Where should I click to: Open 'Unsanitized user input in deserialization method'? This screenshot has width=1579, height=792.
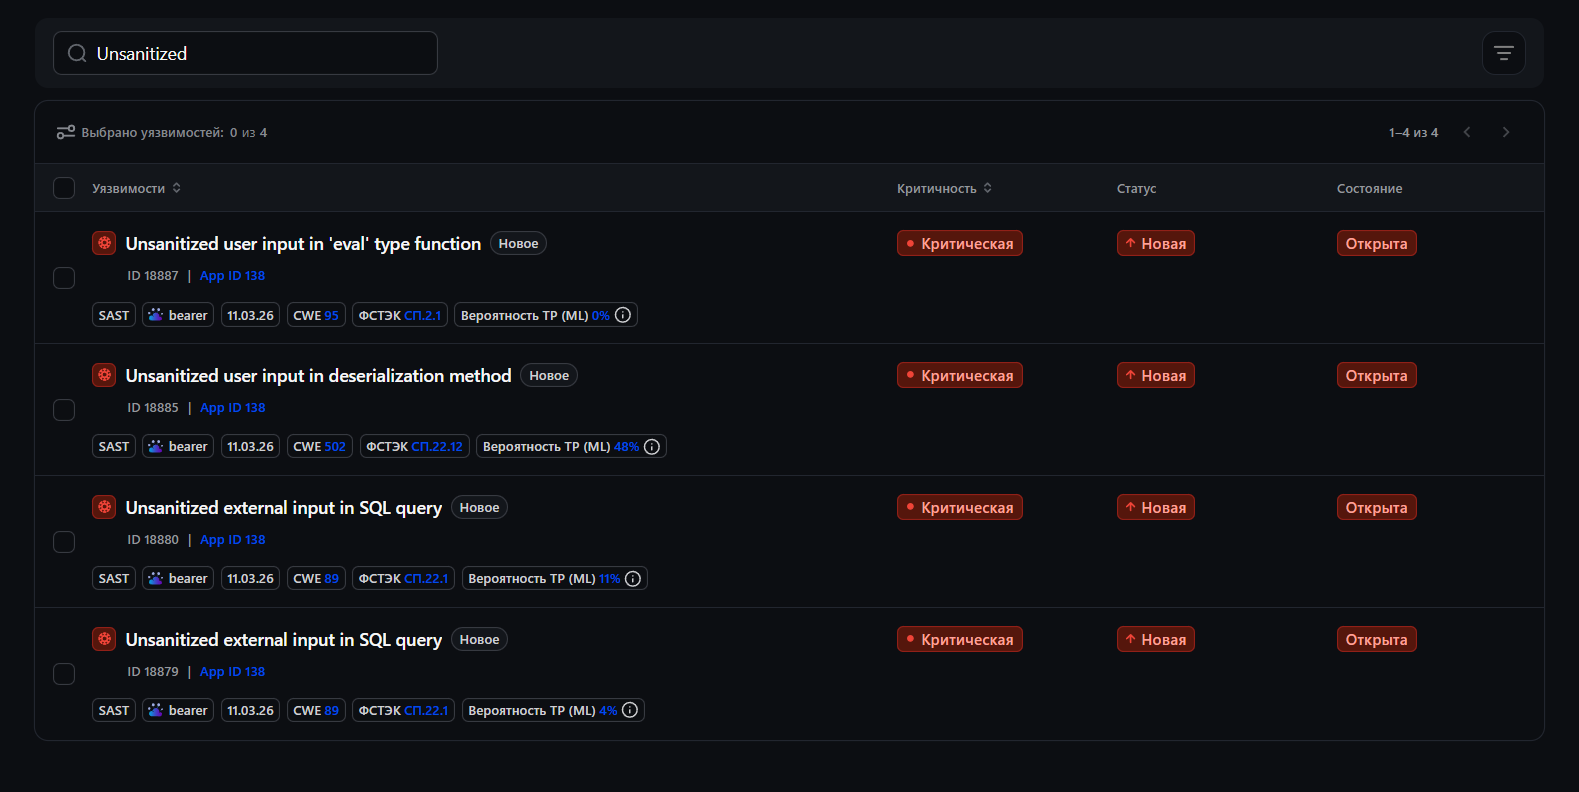pyautogui.click(x=319, y=375)
